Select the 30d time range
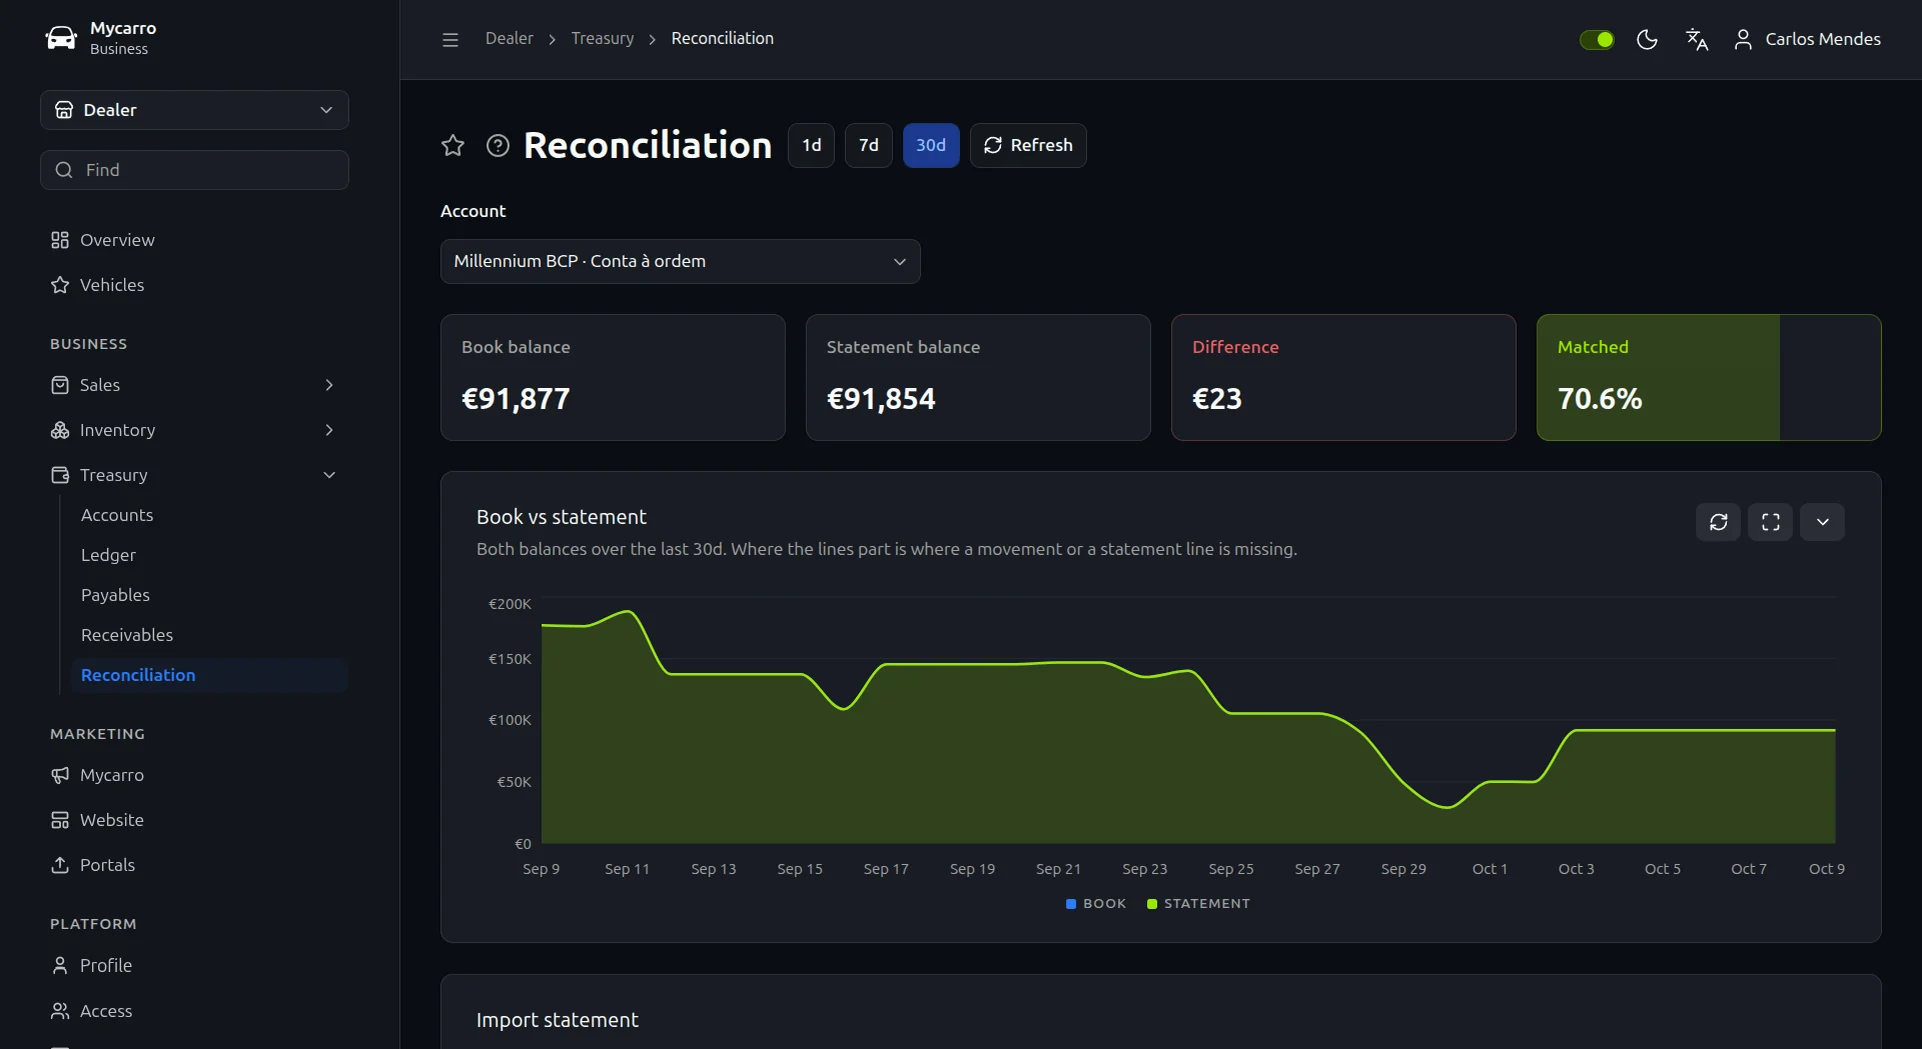This screenshot has height=1049, width=1922. click(x=931, y=146)
